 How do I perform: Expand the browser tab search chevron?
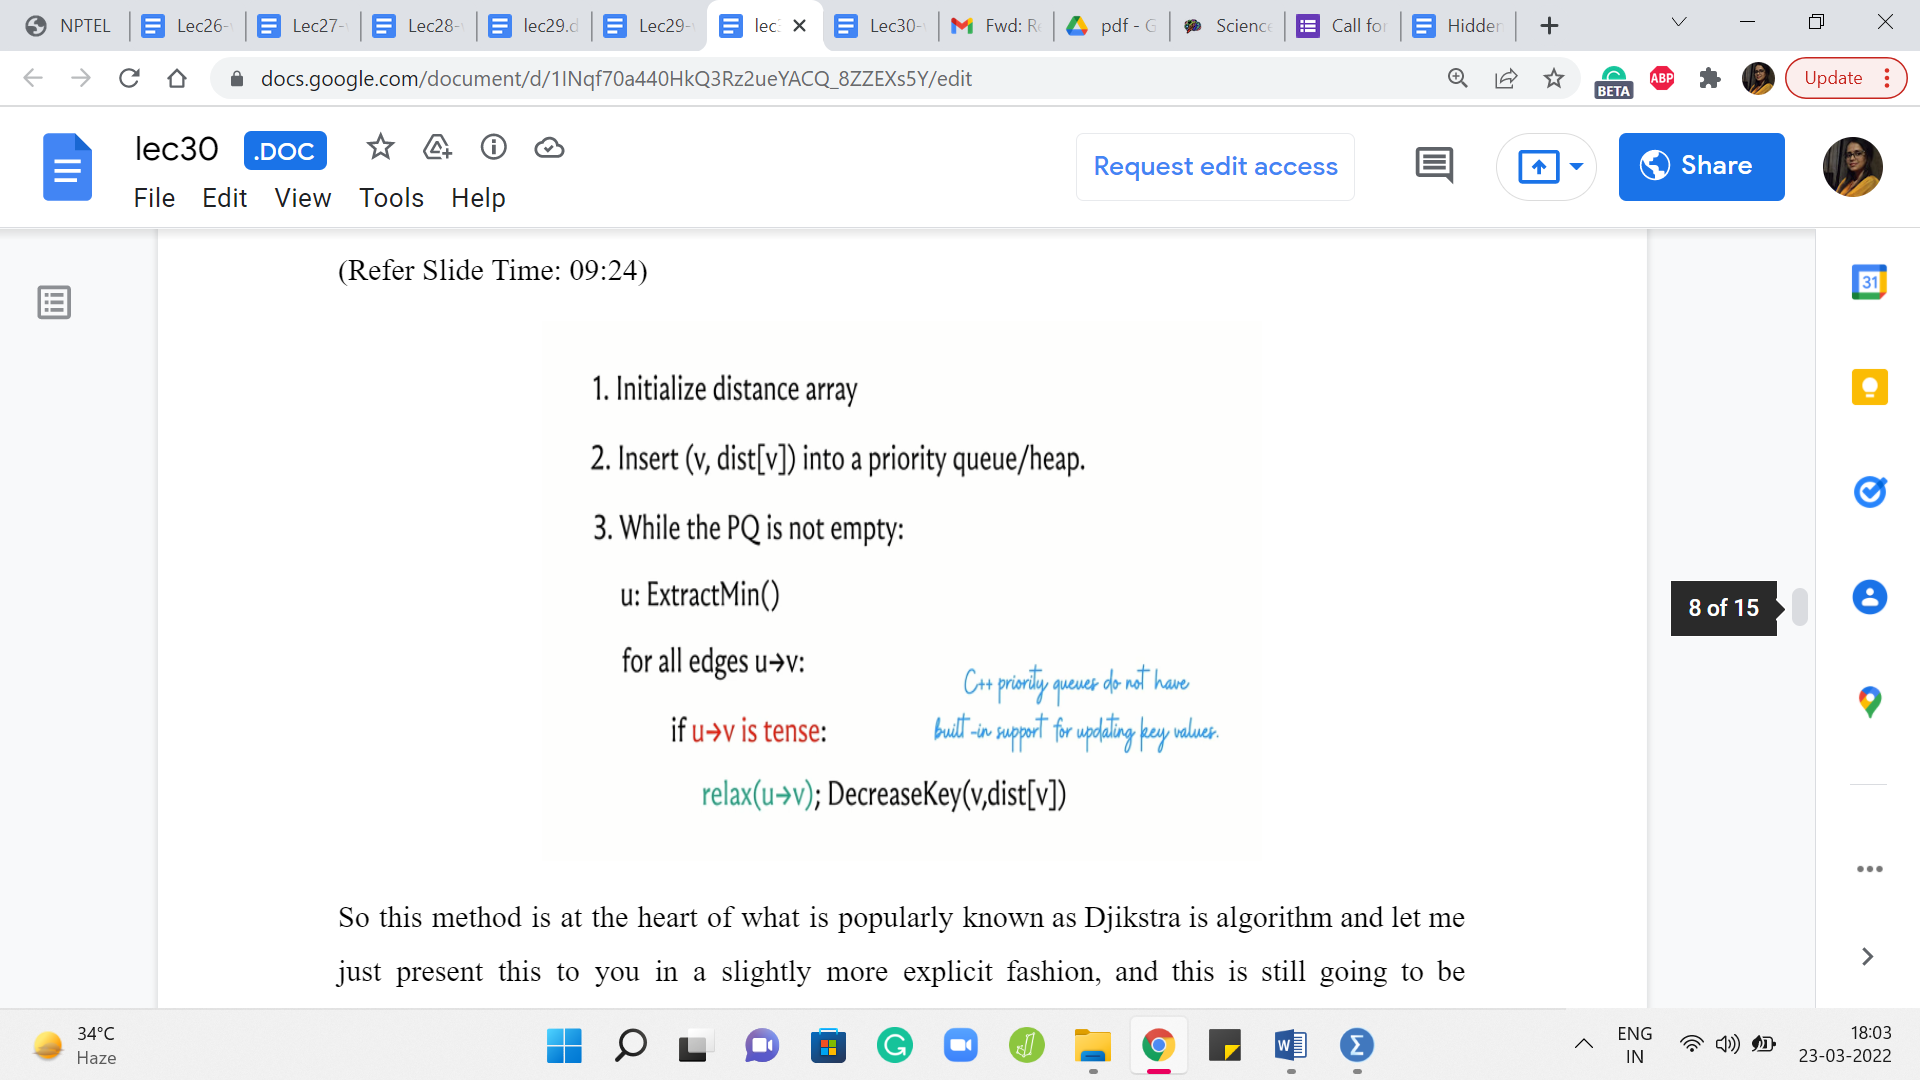click(1679, 23)
